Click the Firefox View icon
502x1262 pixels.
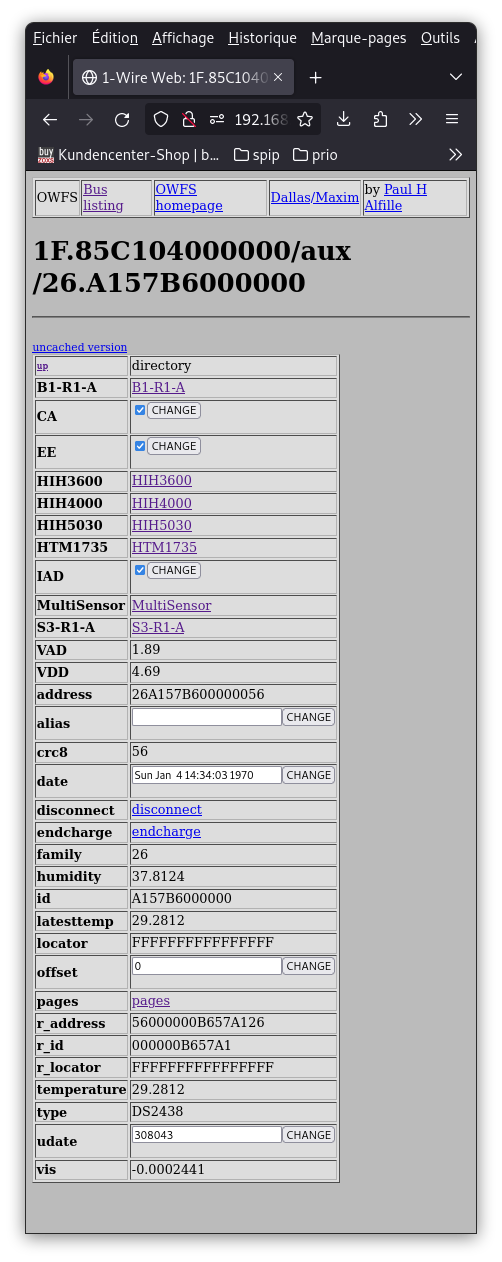point(46,77)
